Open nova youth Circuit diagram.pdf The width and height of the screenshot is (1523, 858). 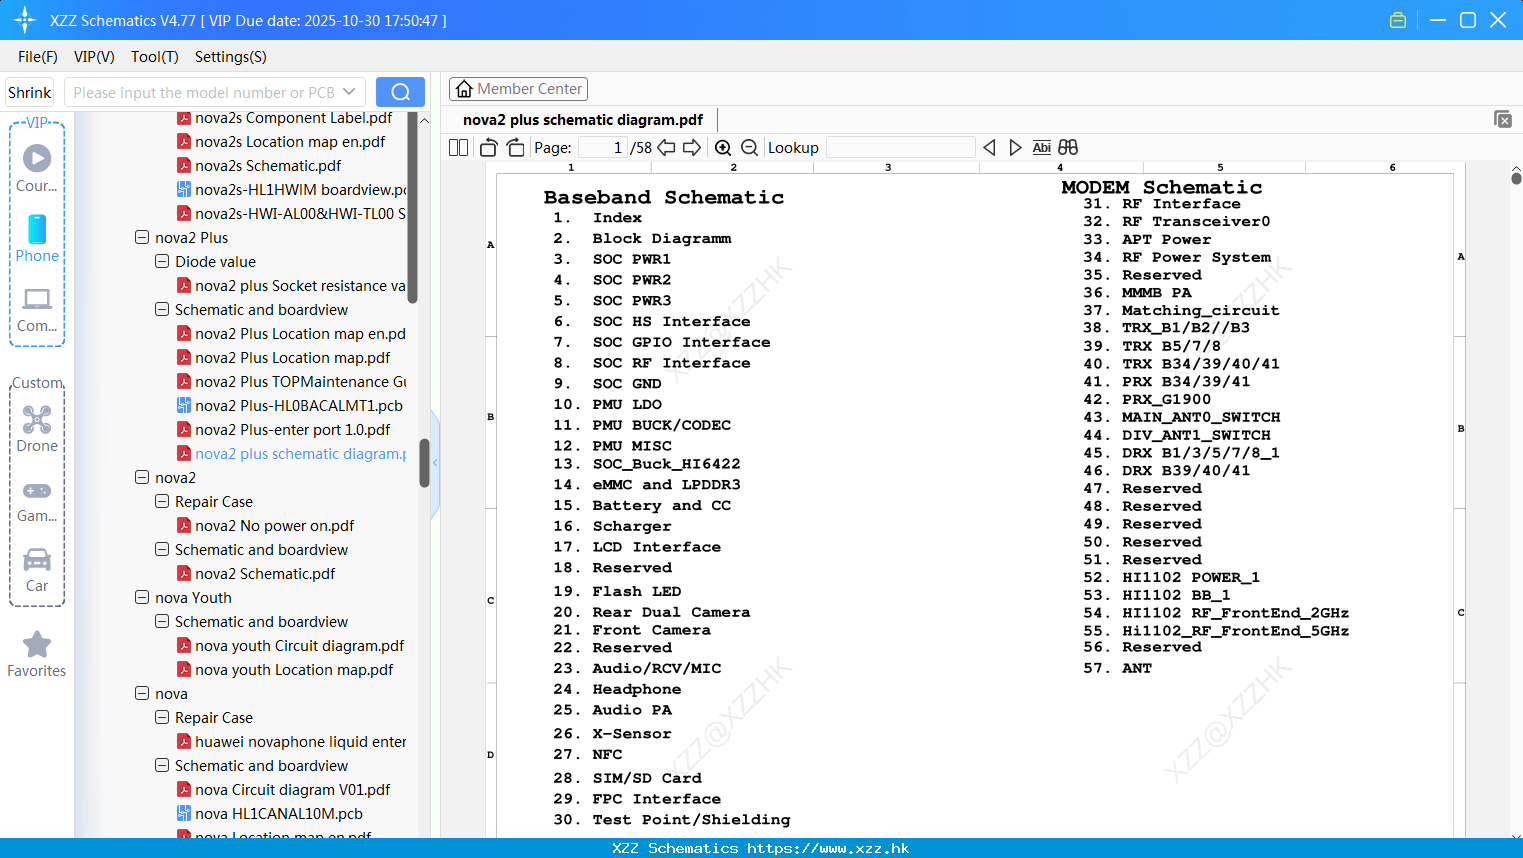pyautogui.click(x=300, y=646)
